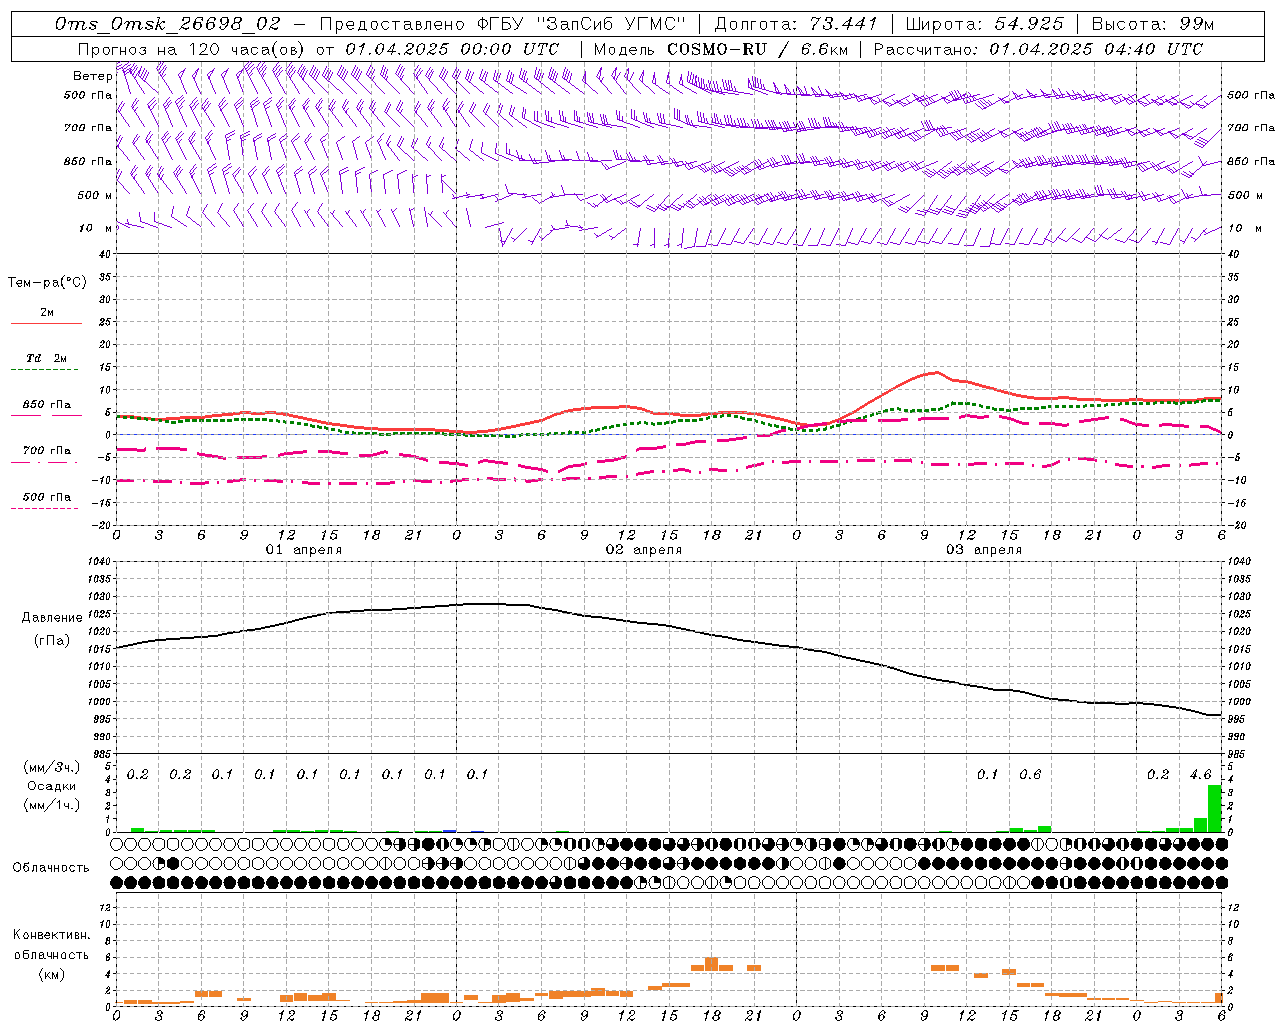Click the '0.6' precipitation total value

click(x=1030, y=775)
